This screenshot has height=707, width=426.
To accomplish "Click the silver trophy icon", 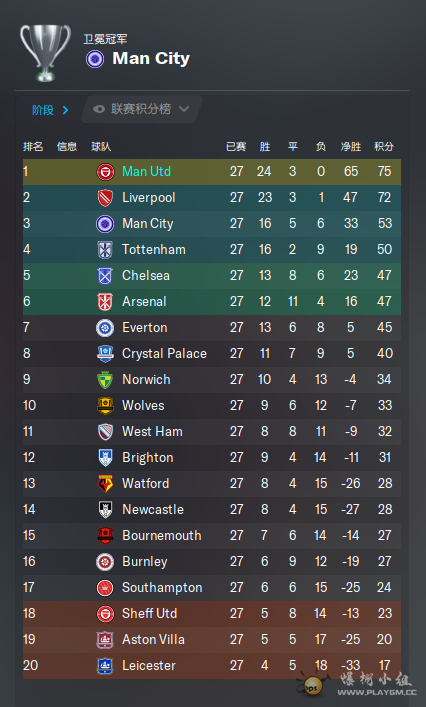I will [45, 52].
